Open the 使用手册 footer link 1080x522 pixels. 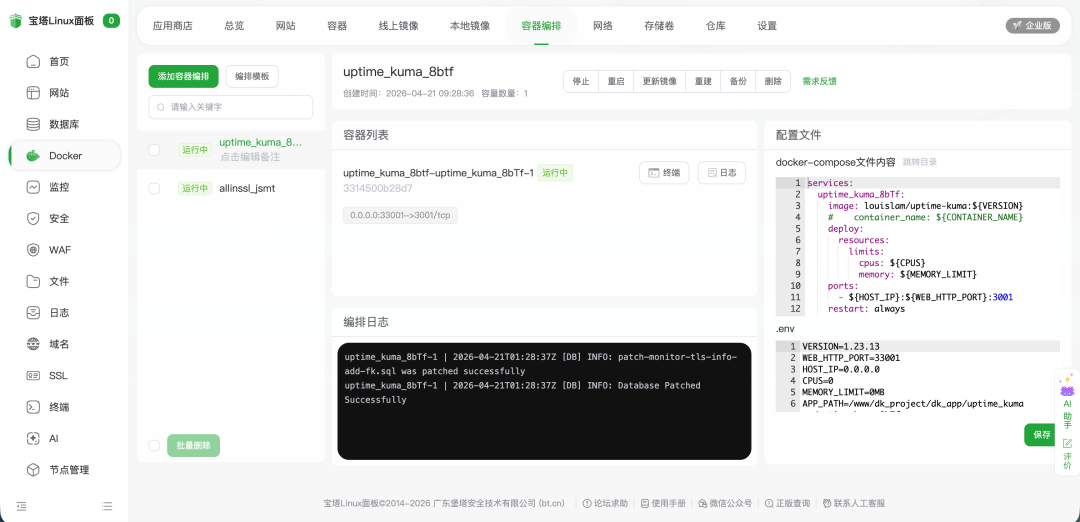point(663,503)
